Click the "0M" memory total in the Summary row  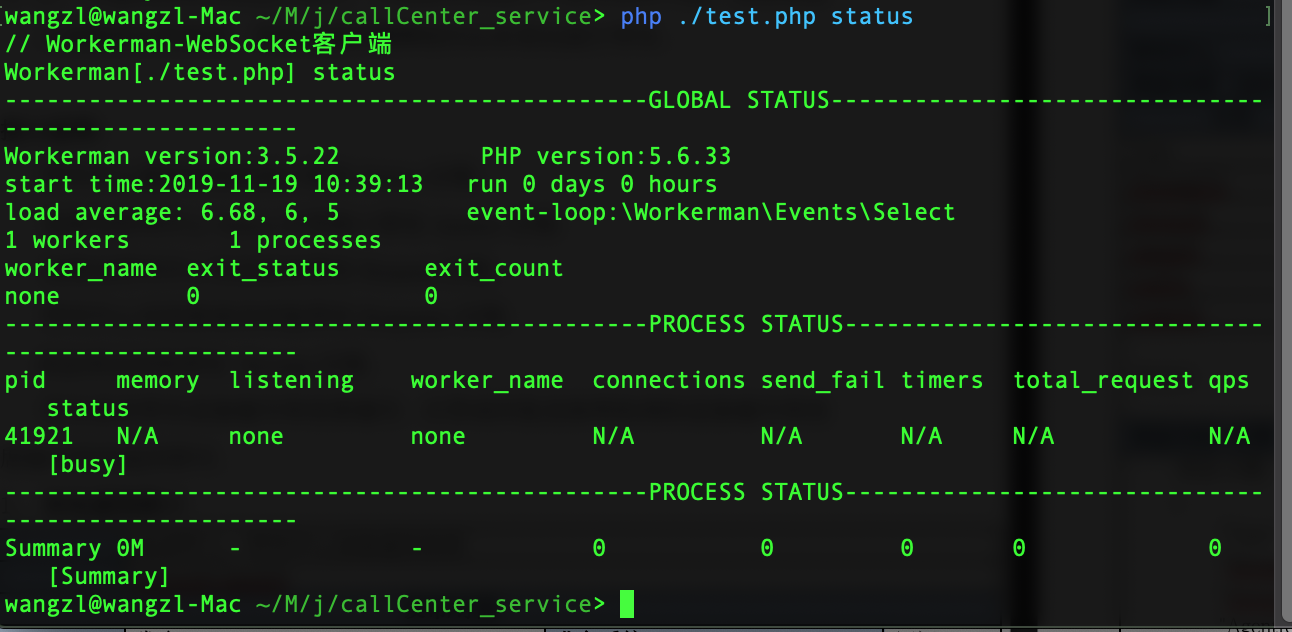click(130, 548)
